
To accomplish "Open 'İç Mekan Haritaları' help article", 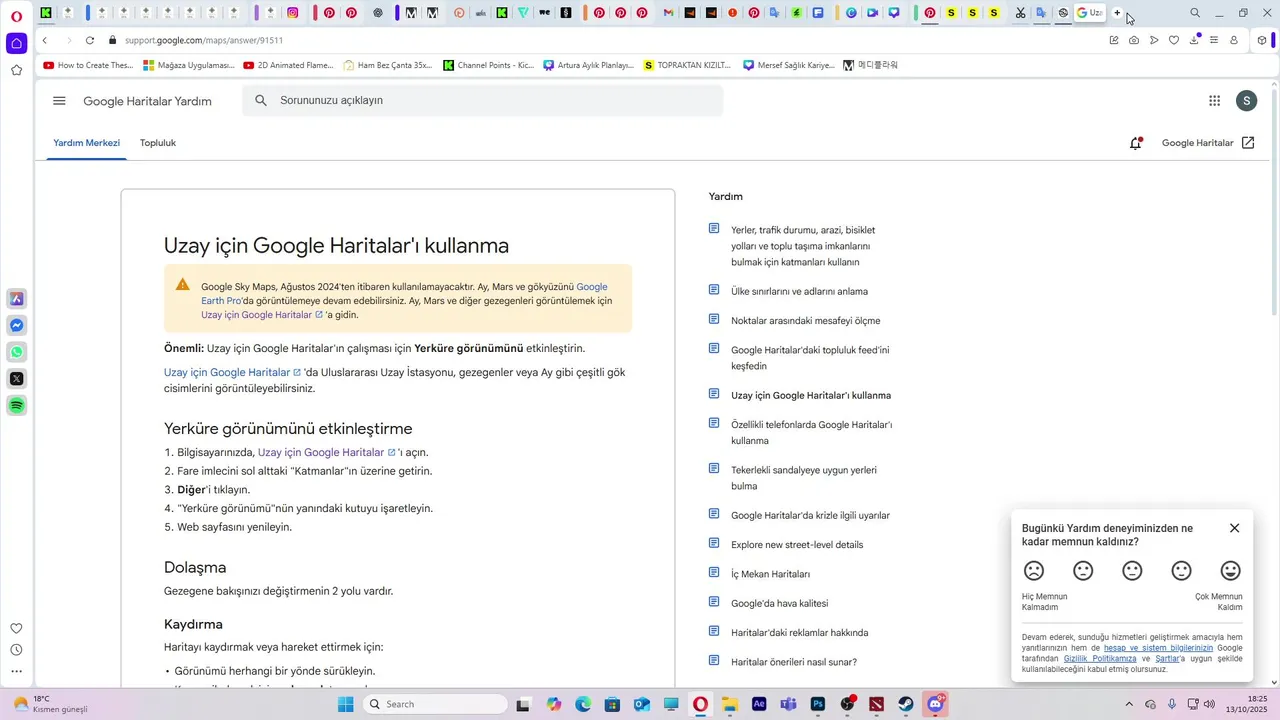I will [x=770, y=574].
